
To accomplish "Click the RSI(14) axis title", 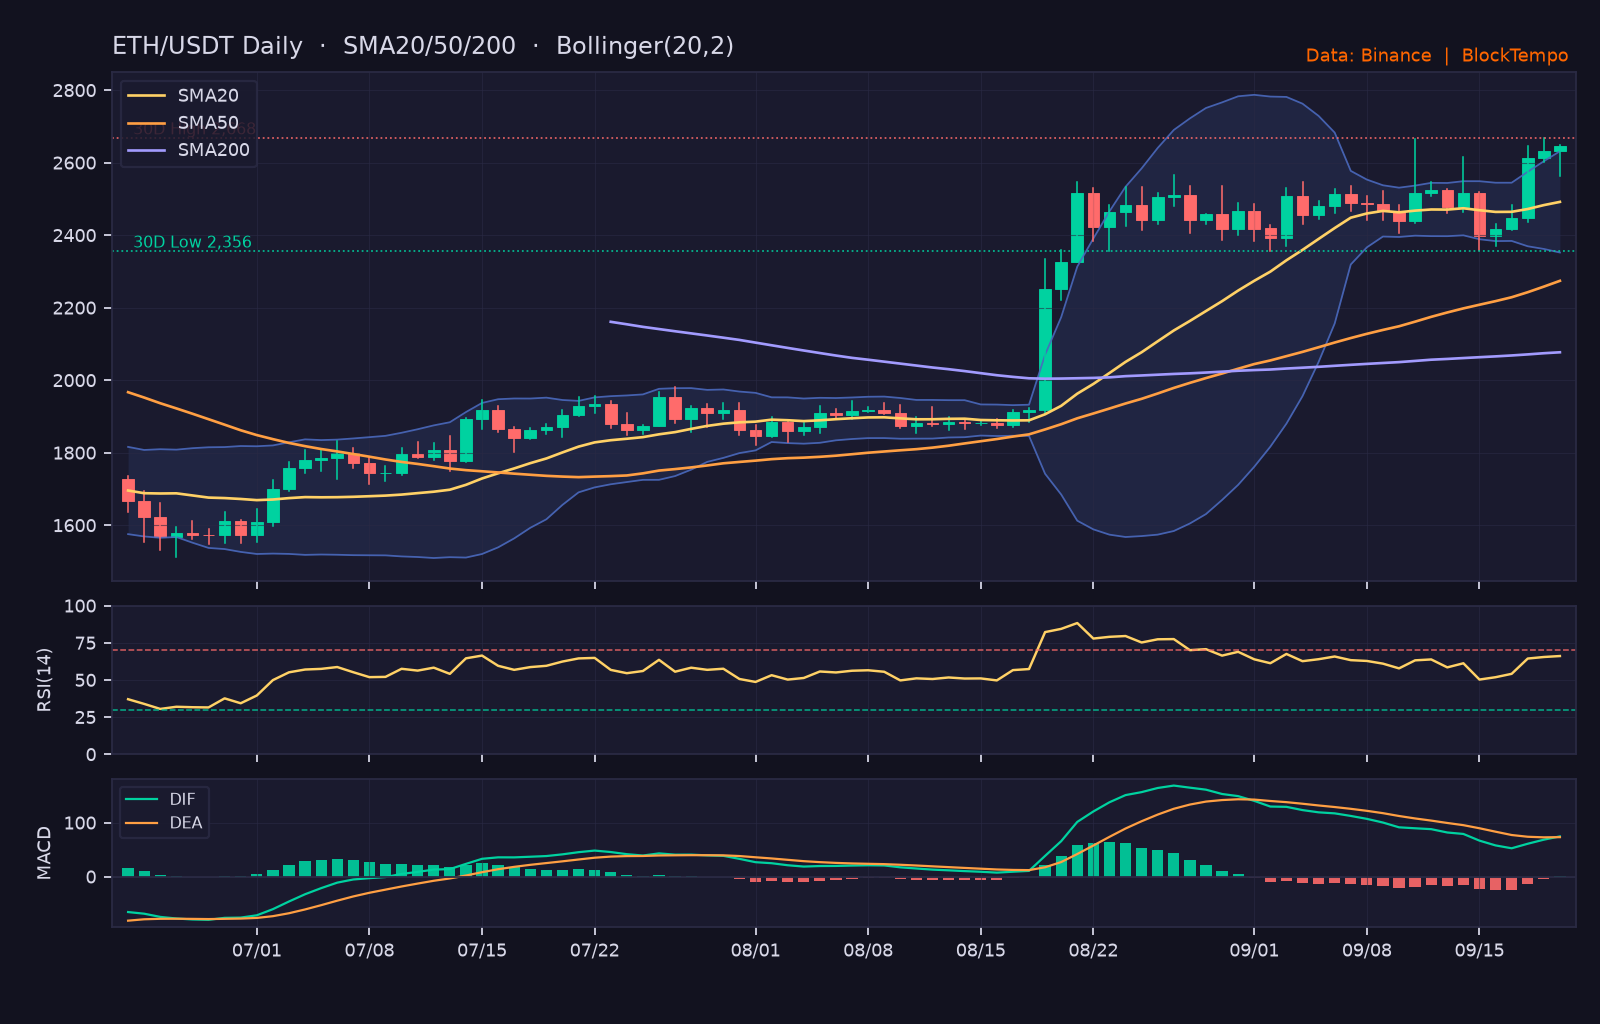I will [x=44, y=680].
